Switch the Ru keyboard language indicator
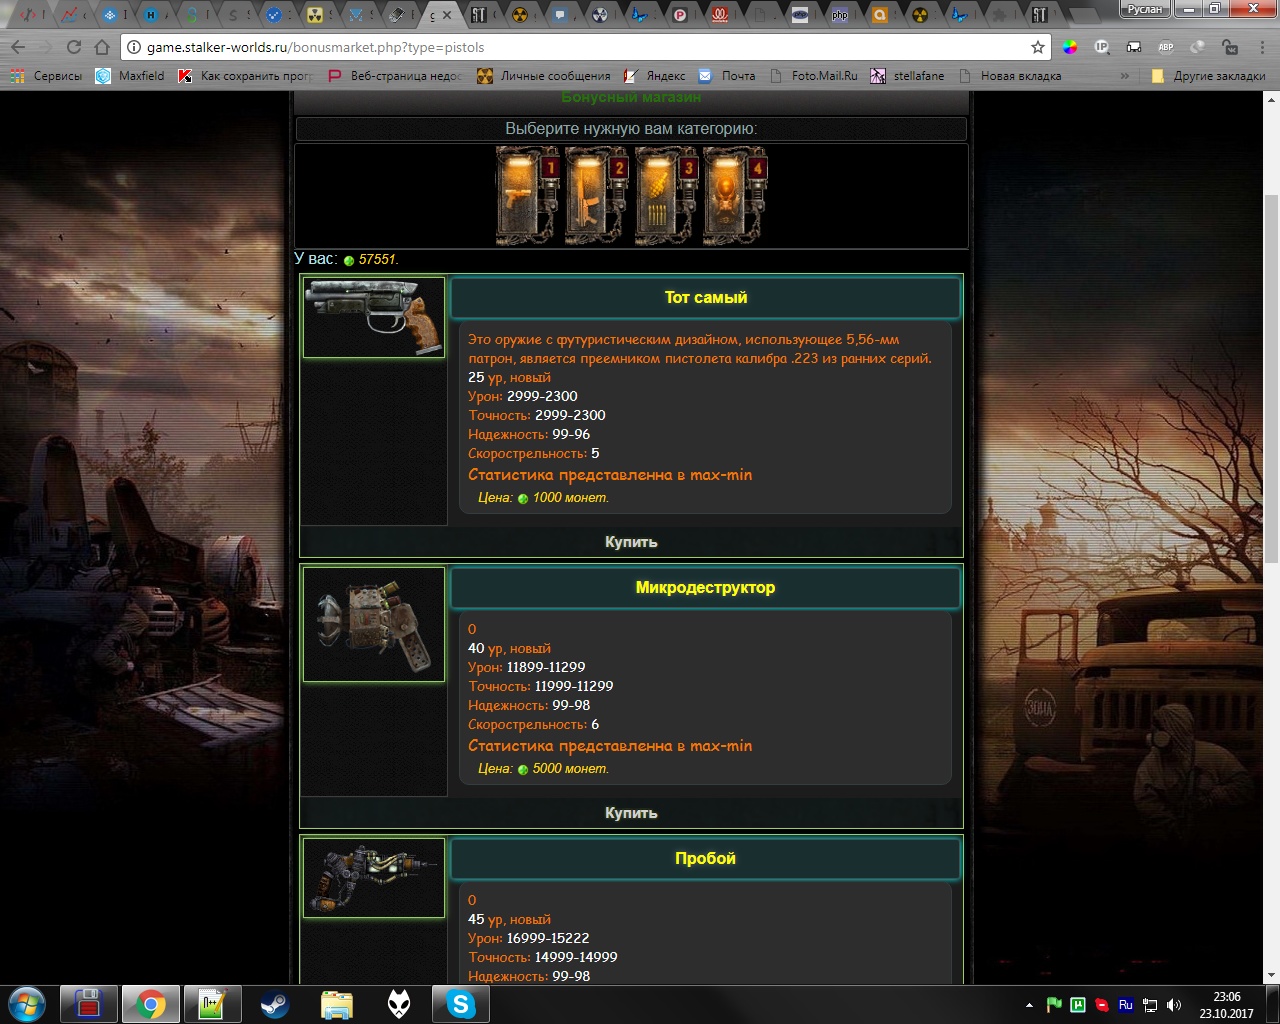Screen dimensions: 1280x1024 [1126, 1005]
